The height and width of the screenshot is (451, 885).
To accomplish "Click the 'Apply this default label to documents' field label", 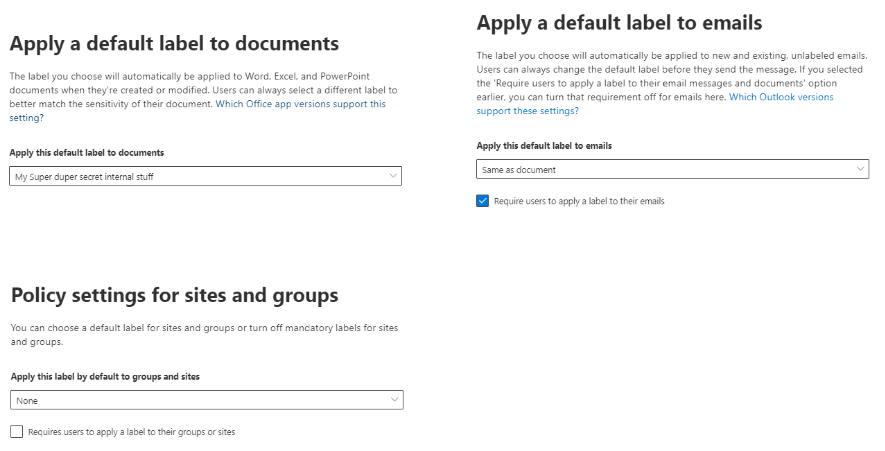I will pyautogui.click(x=87, y=152).
